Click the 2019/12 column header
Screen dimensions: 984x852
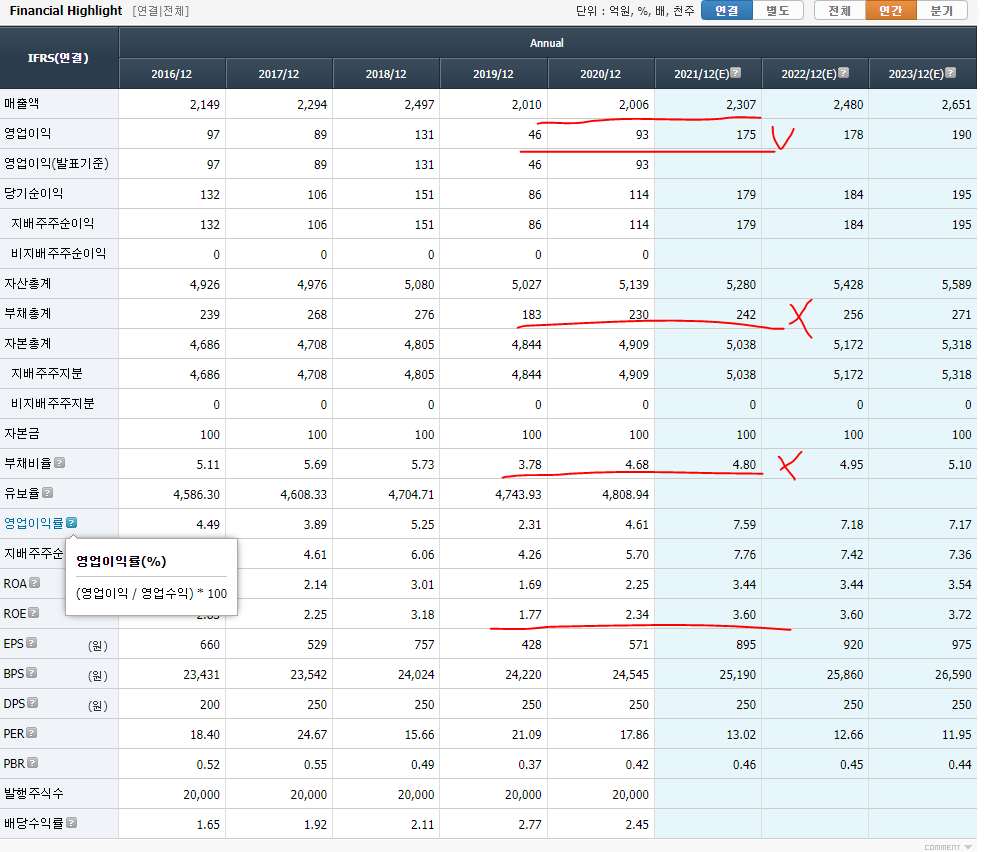494,74
